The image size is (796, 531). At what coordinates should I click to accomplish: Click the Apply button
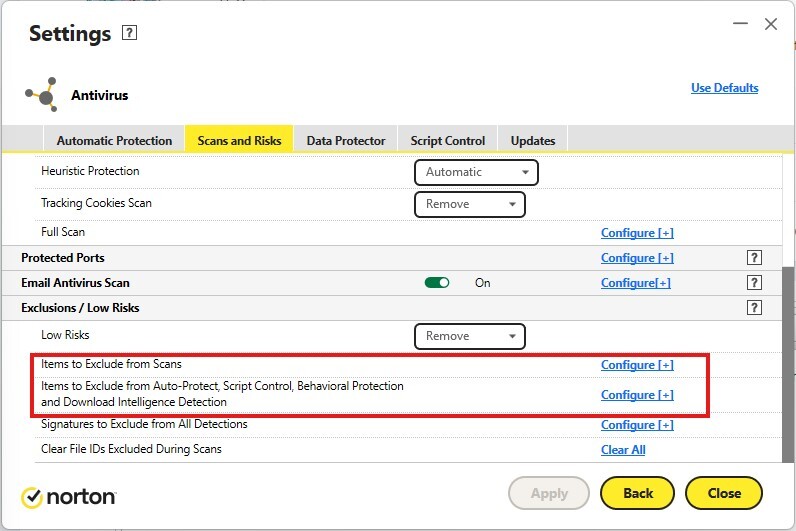[x=549, y=493]
